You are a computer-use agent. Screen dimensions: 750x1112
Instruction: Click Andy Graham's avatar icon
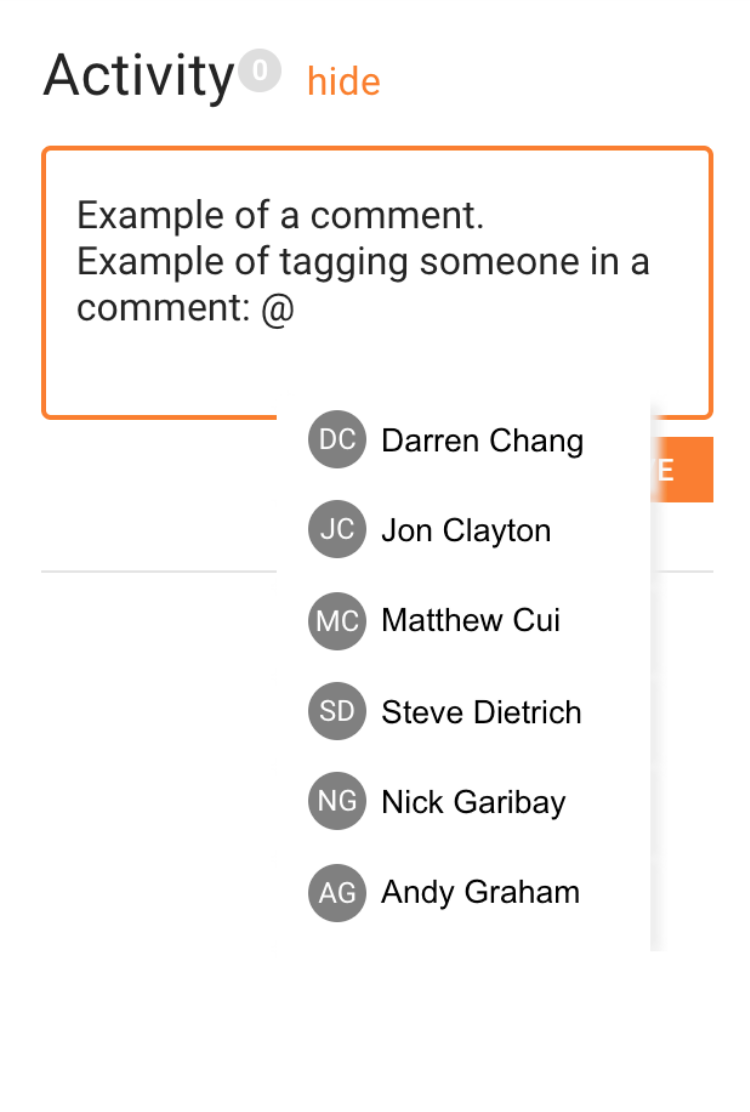point(337,892)
